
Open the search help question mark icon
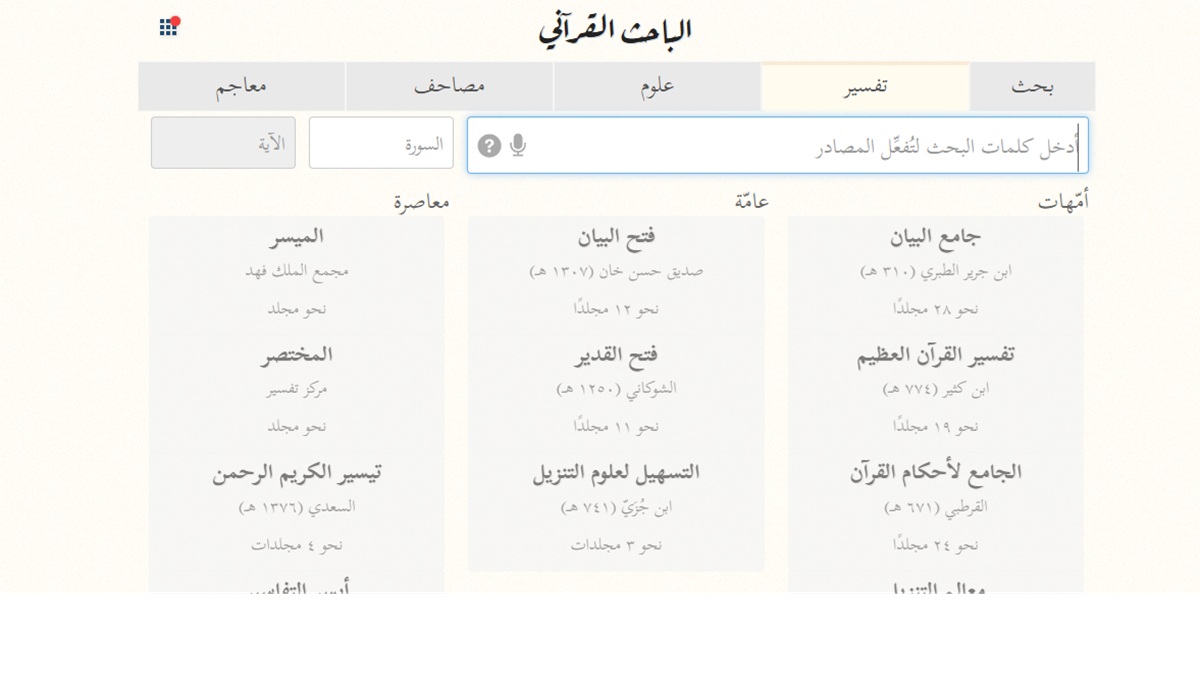click(489, 146)
